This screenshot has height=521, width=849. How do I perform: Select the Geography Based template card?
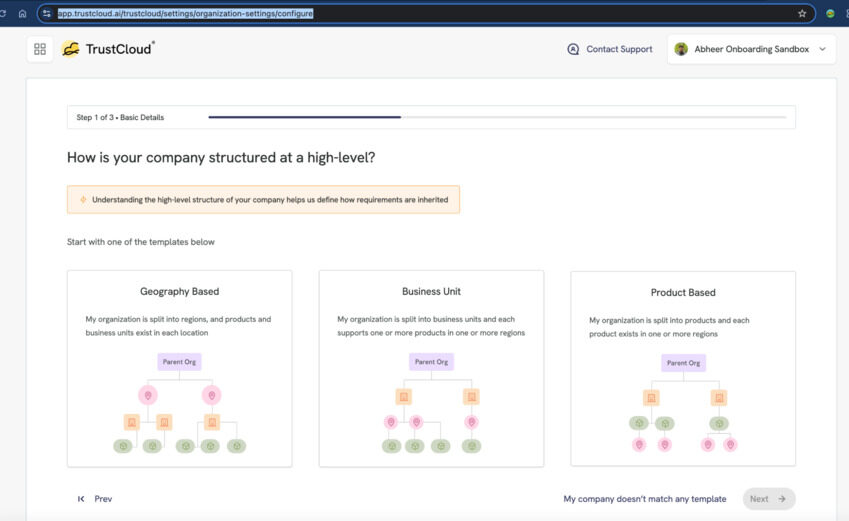[179, 368]
